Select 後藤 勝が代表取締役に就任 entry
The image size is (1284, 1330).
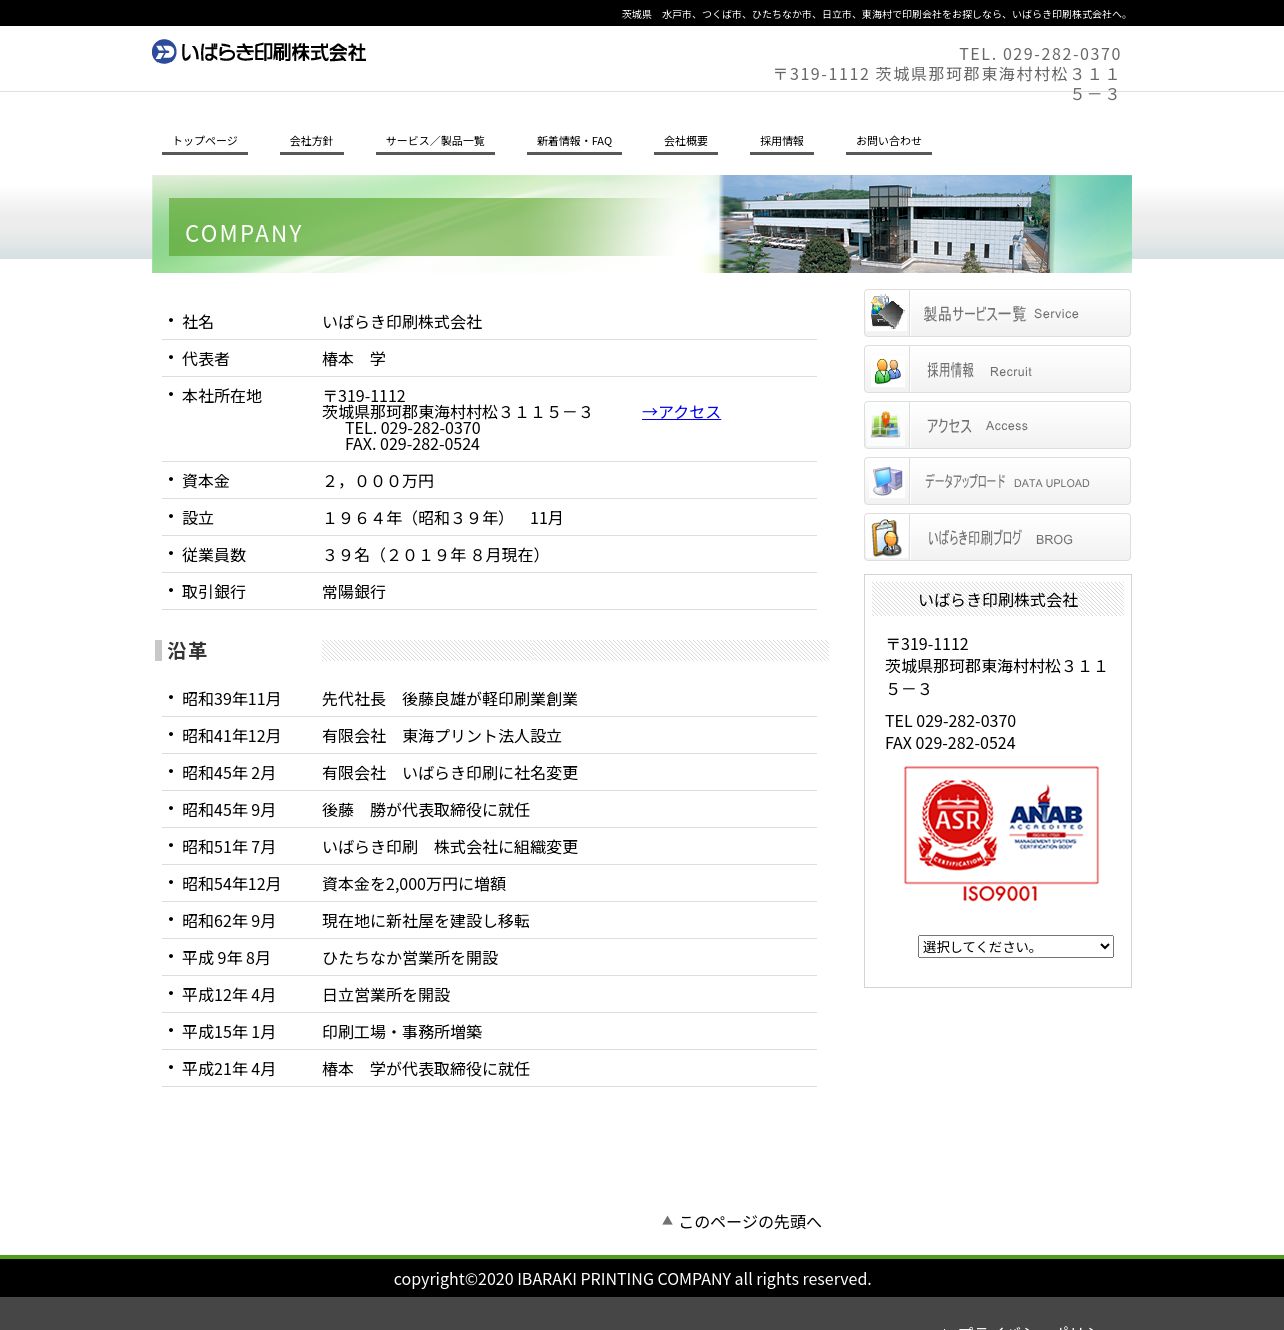tap(426, 810)
